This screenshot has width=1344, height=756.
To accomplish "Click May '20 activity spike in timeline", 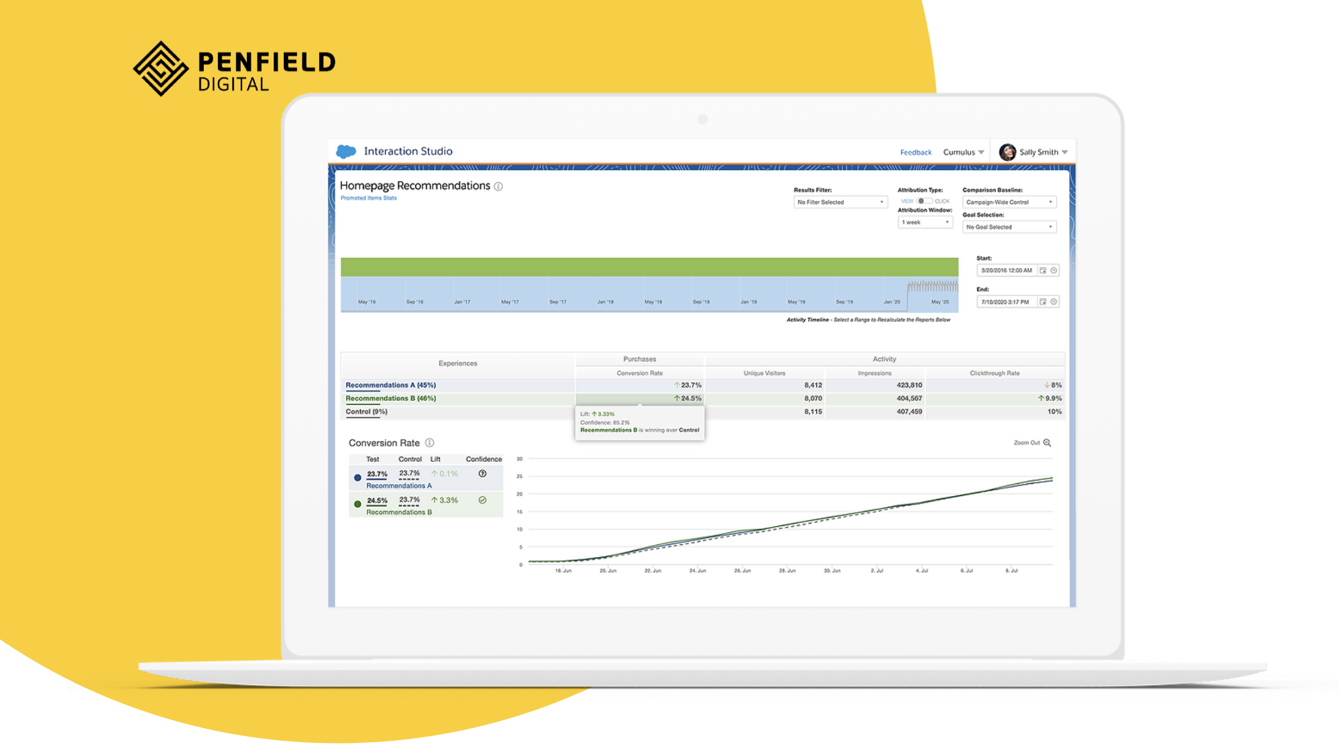I will (x=932, y=287).
